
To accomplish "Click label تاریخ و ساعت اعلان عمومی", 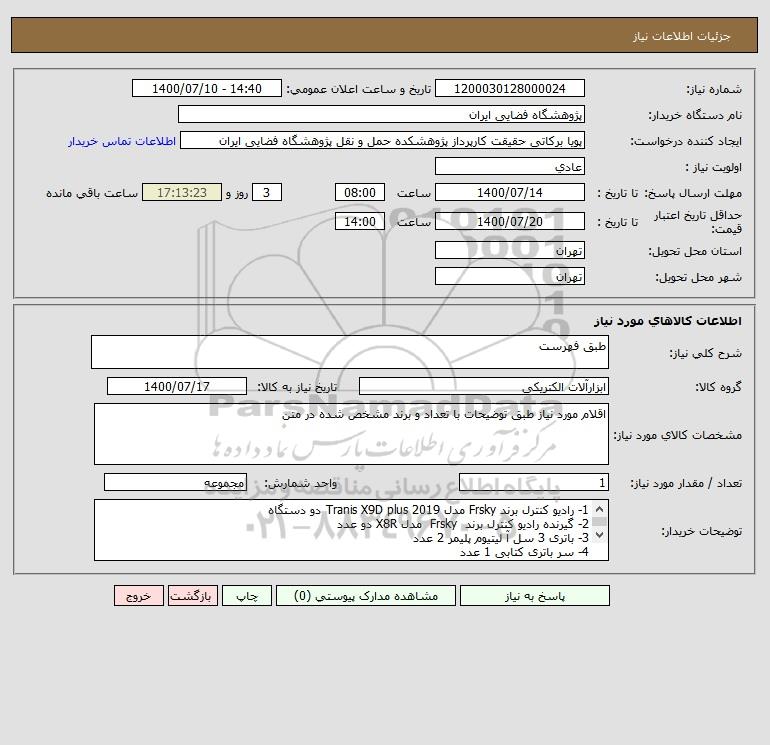I will [x=358, y=89].
